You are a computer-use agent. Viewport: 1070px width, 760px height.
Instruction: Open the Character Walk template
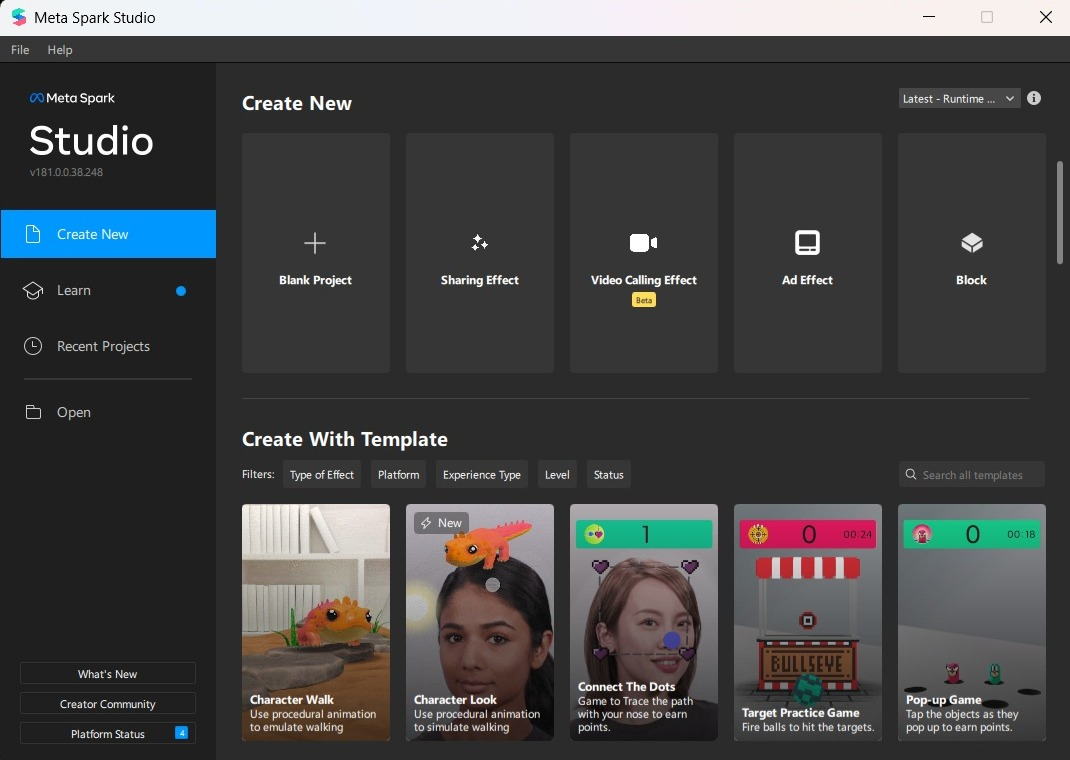pyautogui.click(x=316, y=622)
